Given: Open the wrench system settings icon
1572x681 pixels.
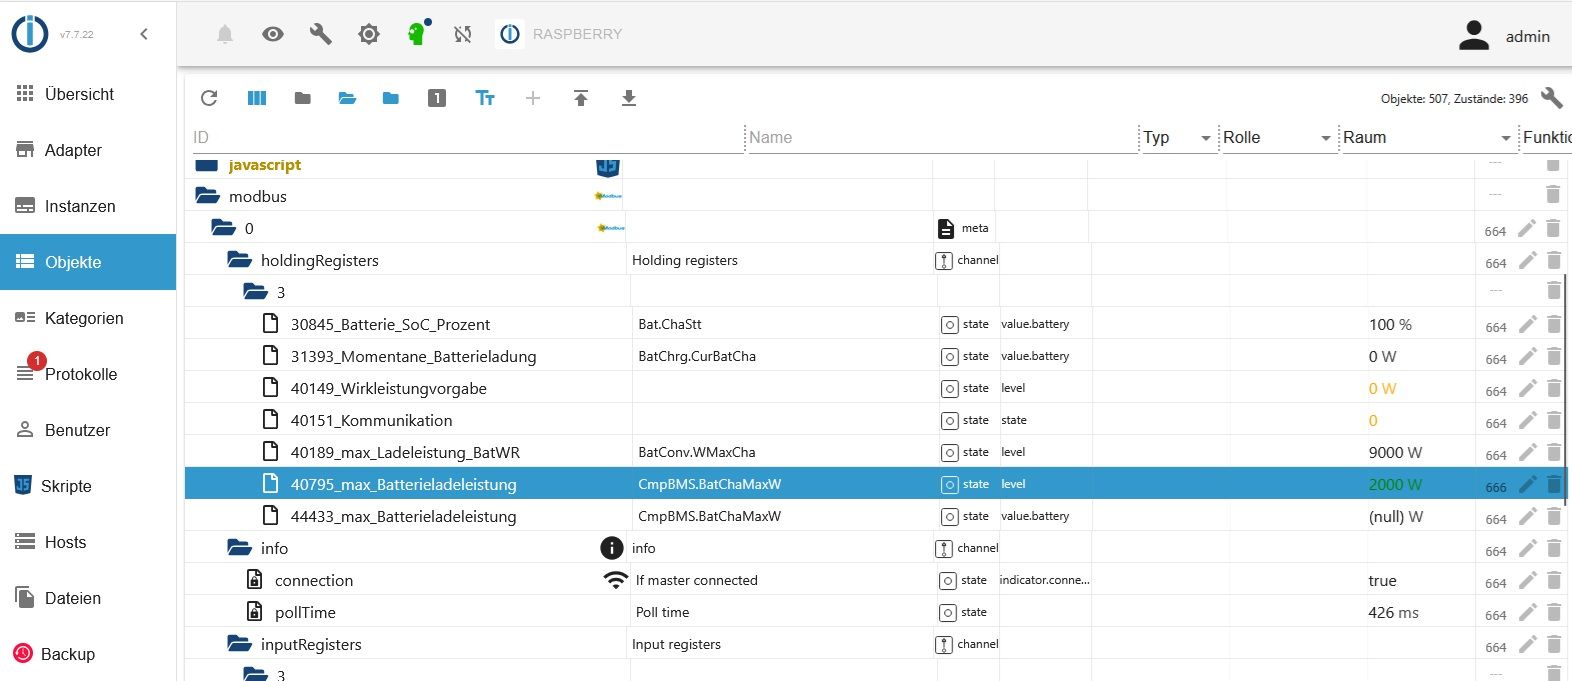Looking at the screenshot, I should tap(320, 34).
